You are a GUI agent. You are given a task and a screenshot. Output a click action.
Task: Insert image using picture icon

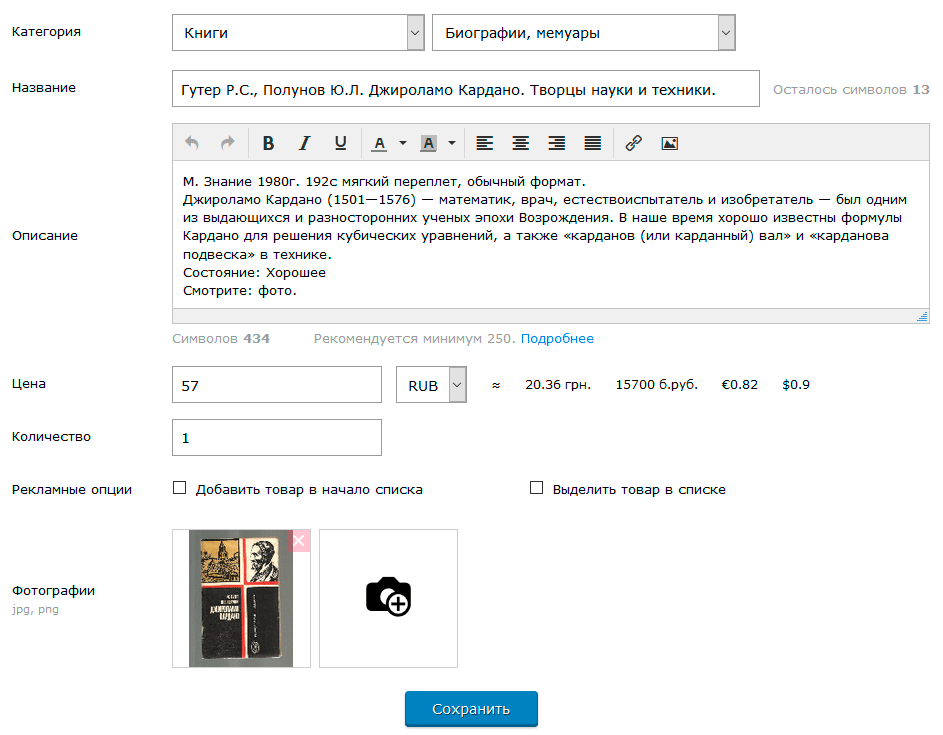[x=669, y=143]
